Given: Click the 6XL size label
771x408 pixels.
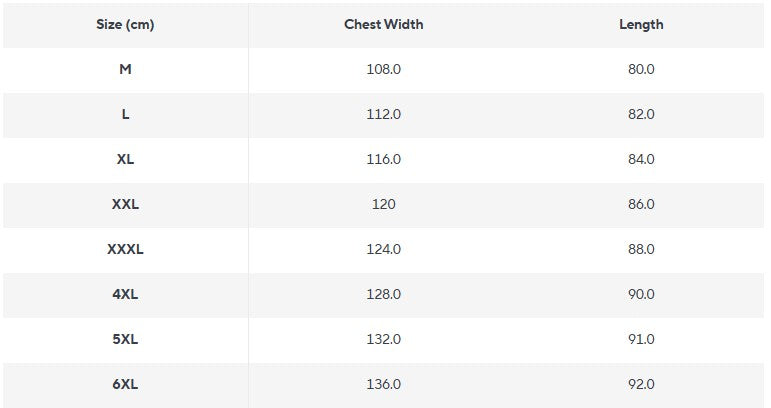Looking at the screenshot, I should click(125, 385).
